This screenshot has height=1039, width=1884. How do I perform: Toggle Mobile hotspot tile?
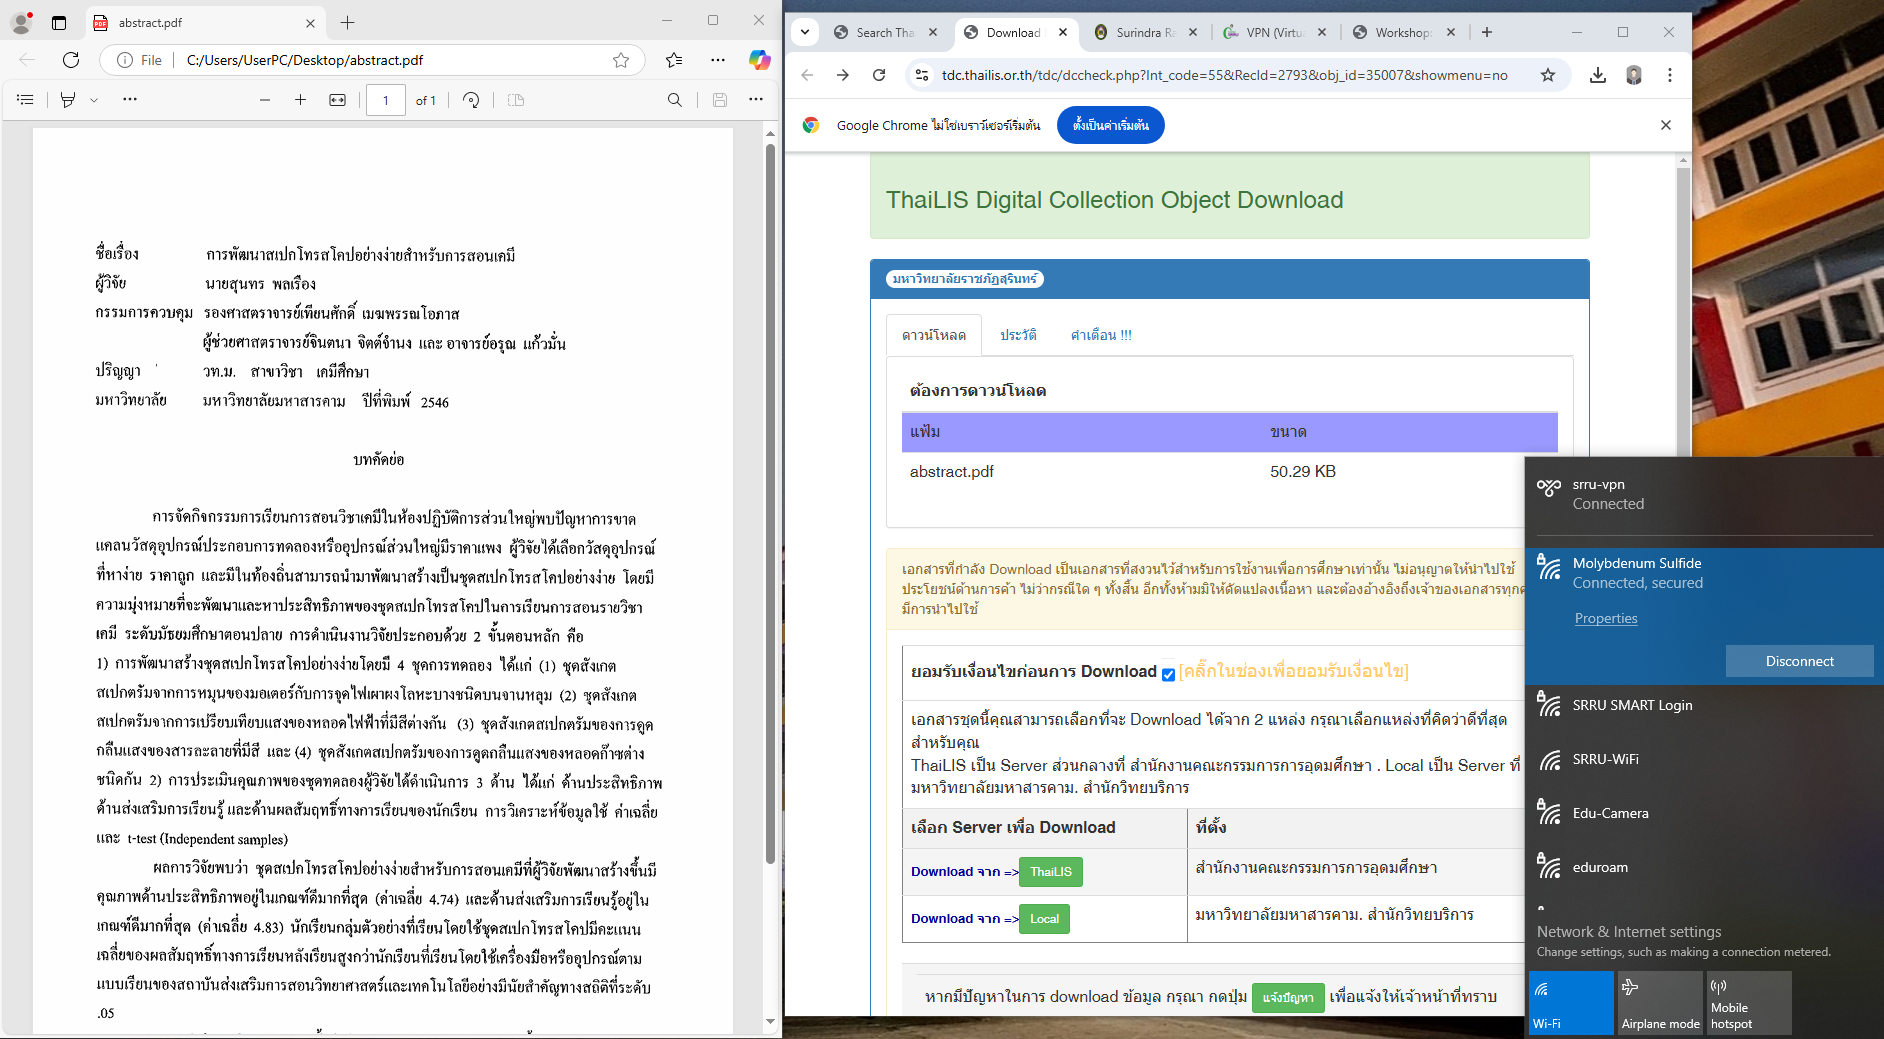[1749, 1003]
